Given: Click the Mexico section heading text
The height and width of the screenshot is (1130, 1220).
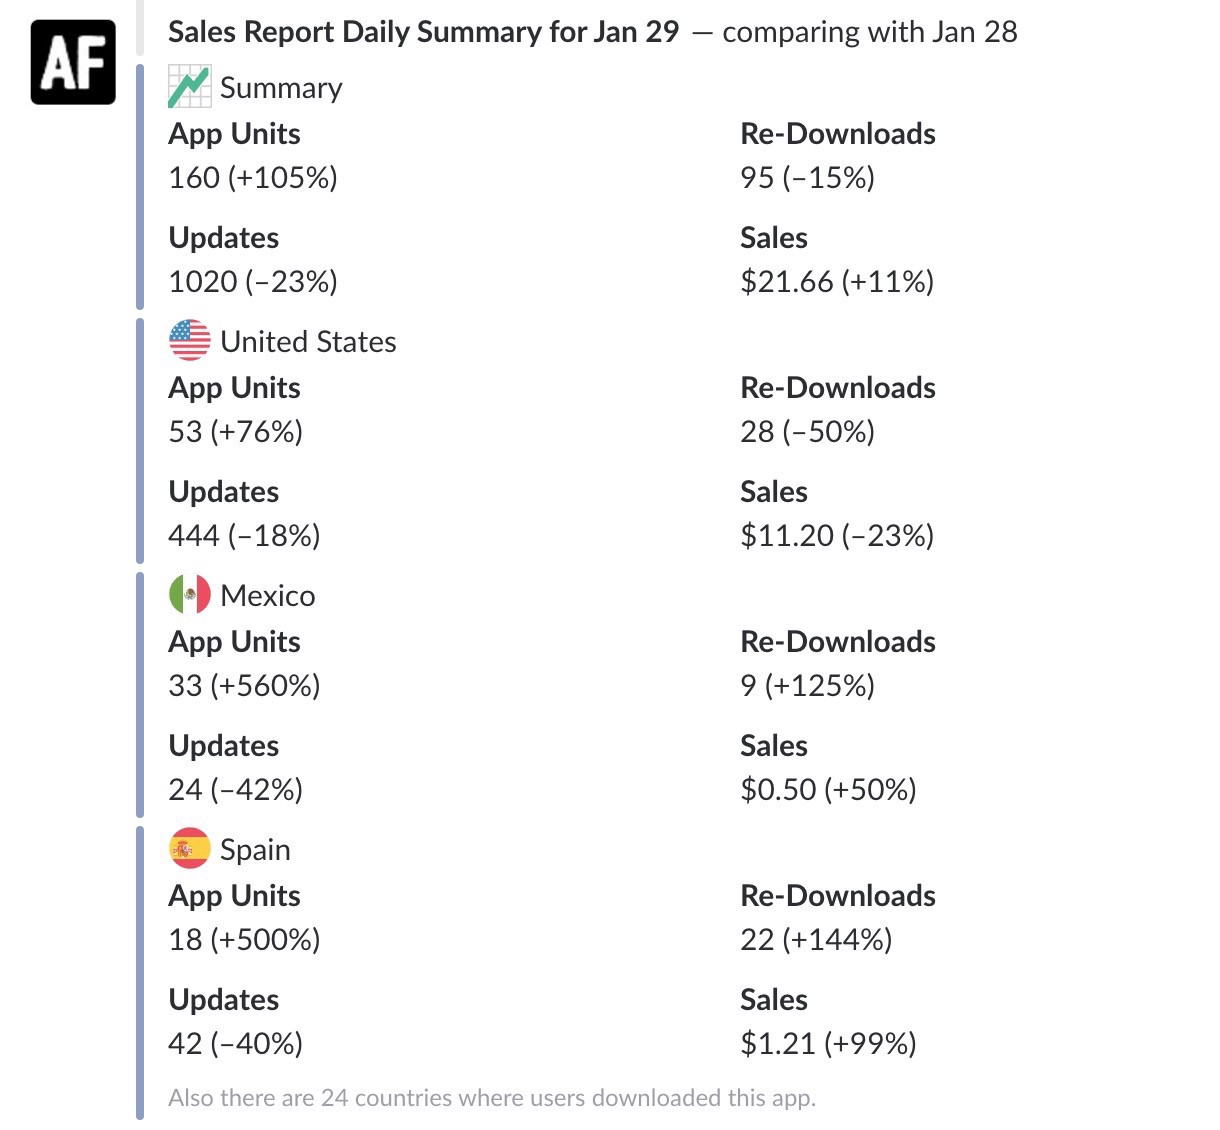Looking at the screenshot, I should point(267,596).
